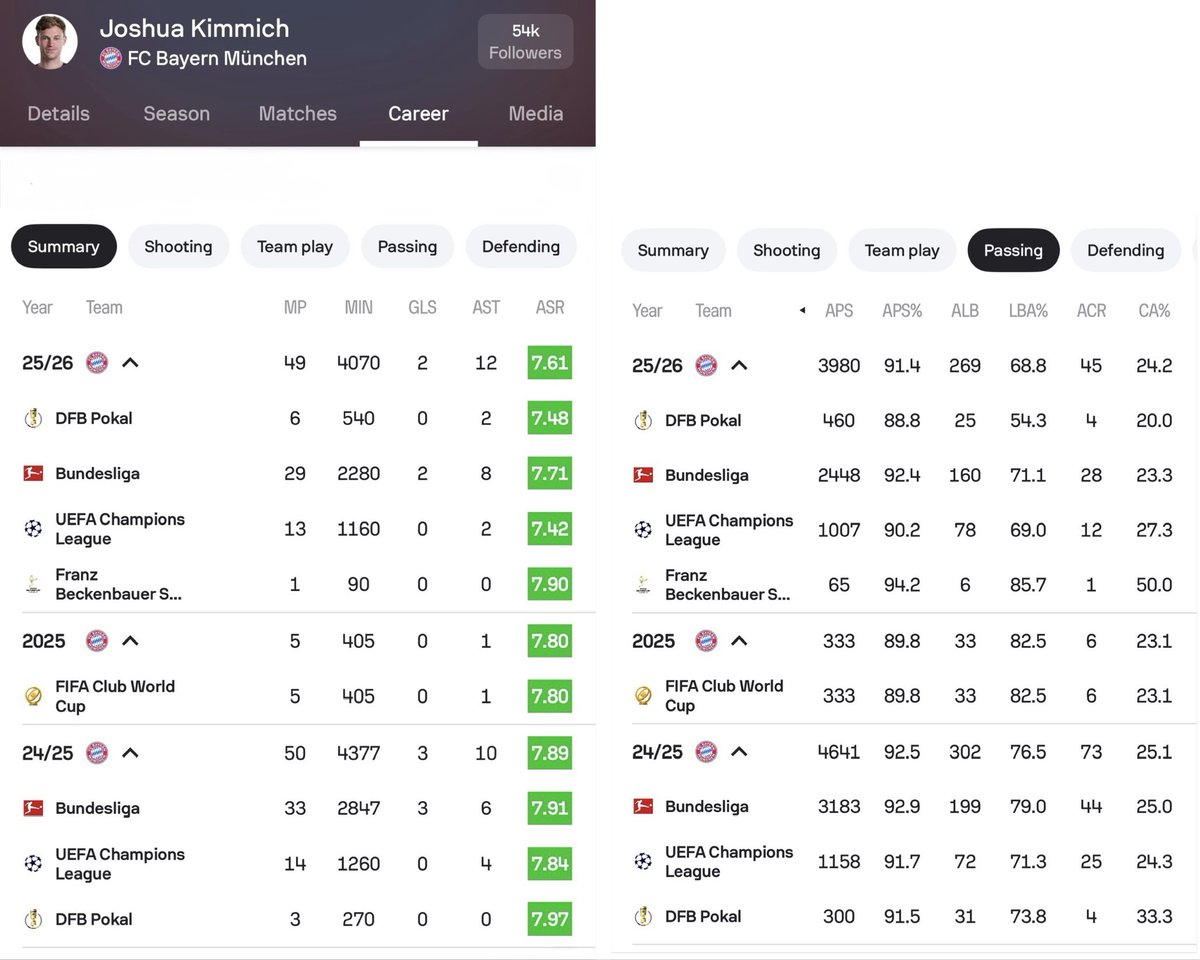
Task: Open Joshua Kimmich's profile photo
Action: tap(50, 42)
